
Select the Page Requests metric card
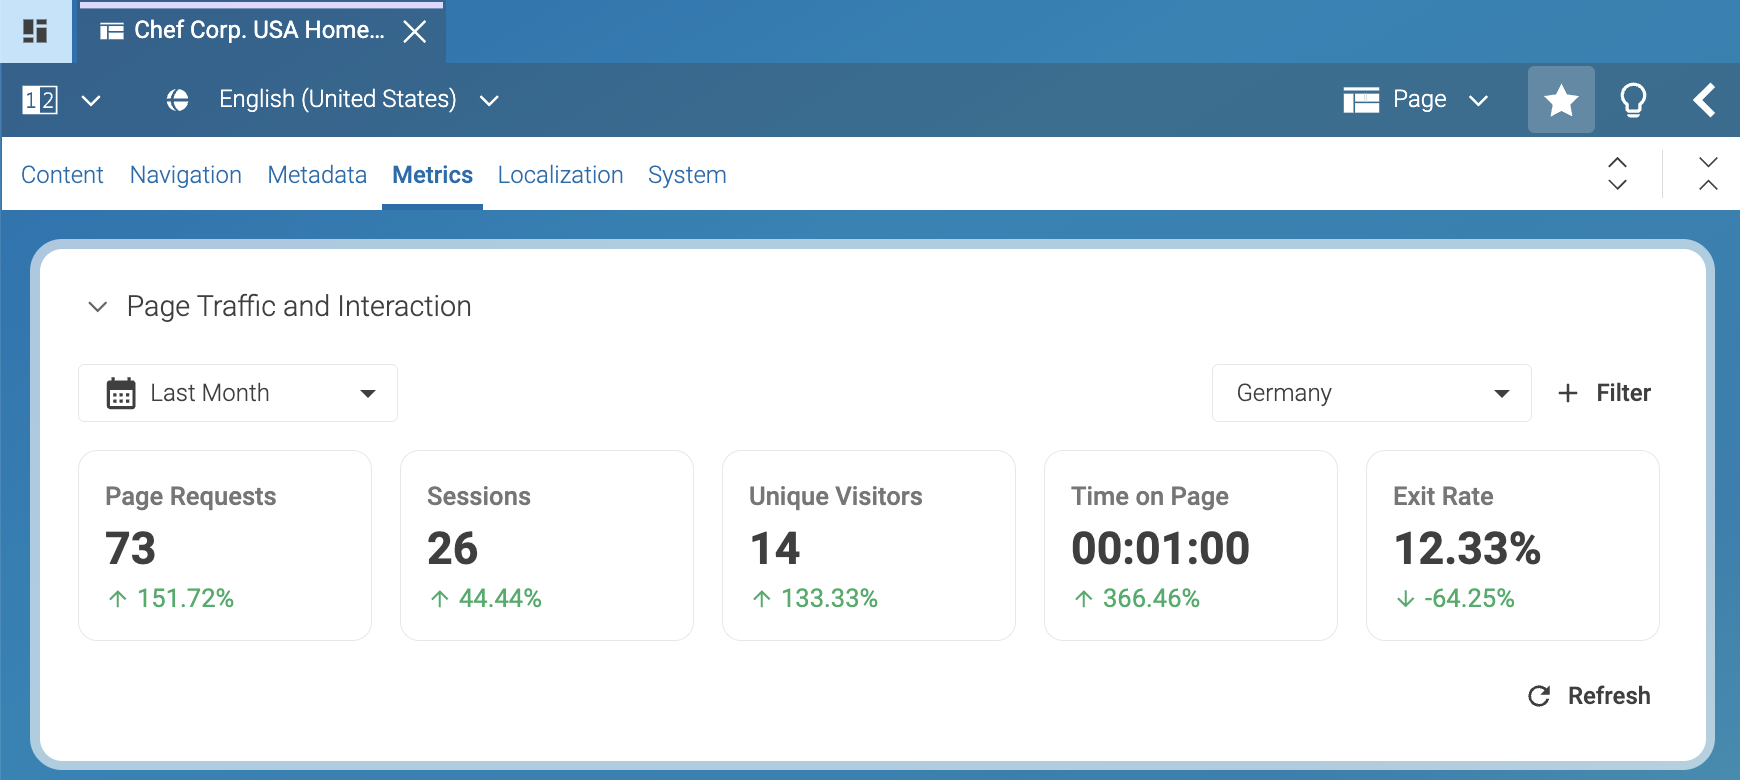click(225, 545)
